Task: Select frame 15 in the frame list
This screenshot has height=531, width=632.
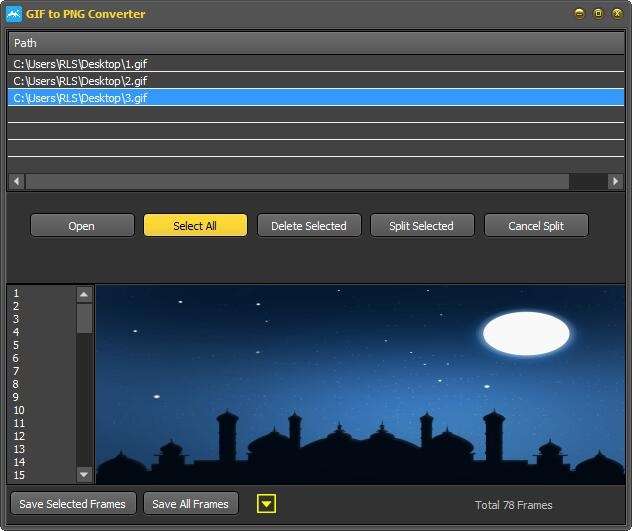Action: click(x=42, y=475)
